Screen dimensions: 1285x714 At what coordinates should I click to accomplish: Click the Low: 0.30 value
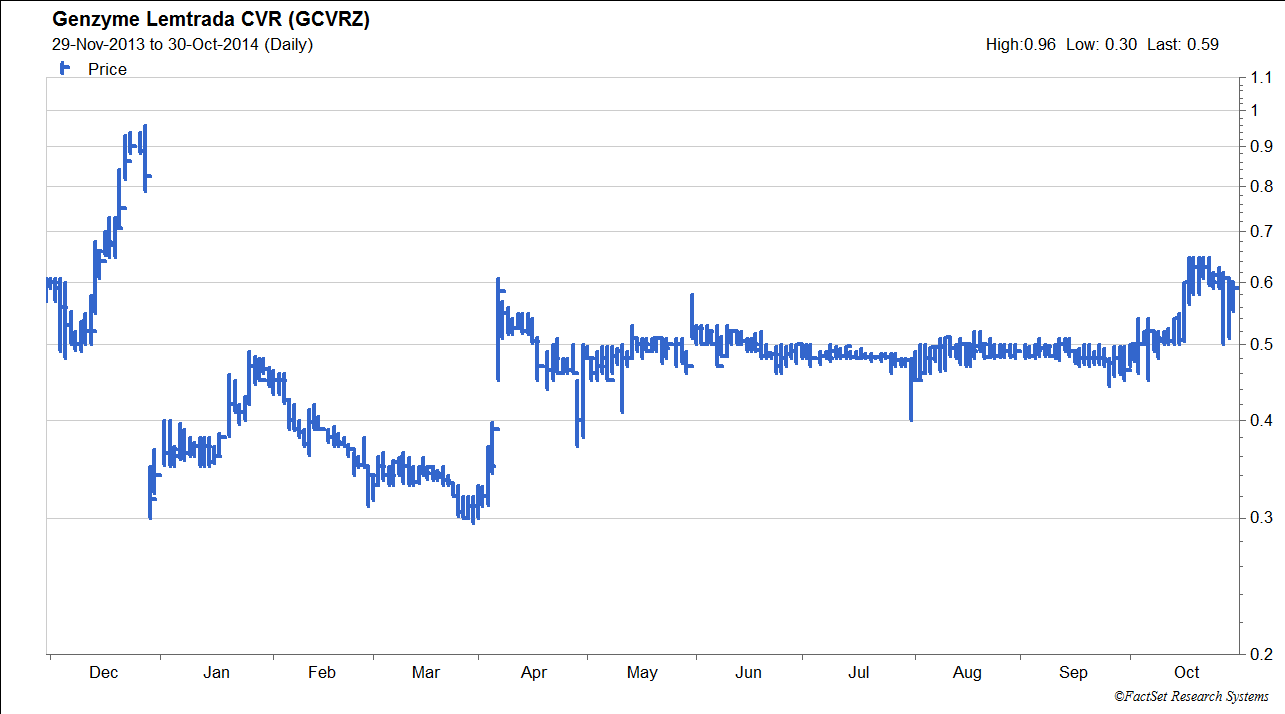tap(1102, 44)
